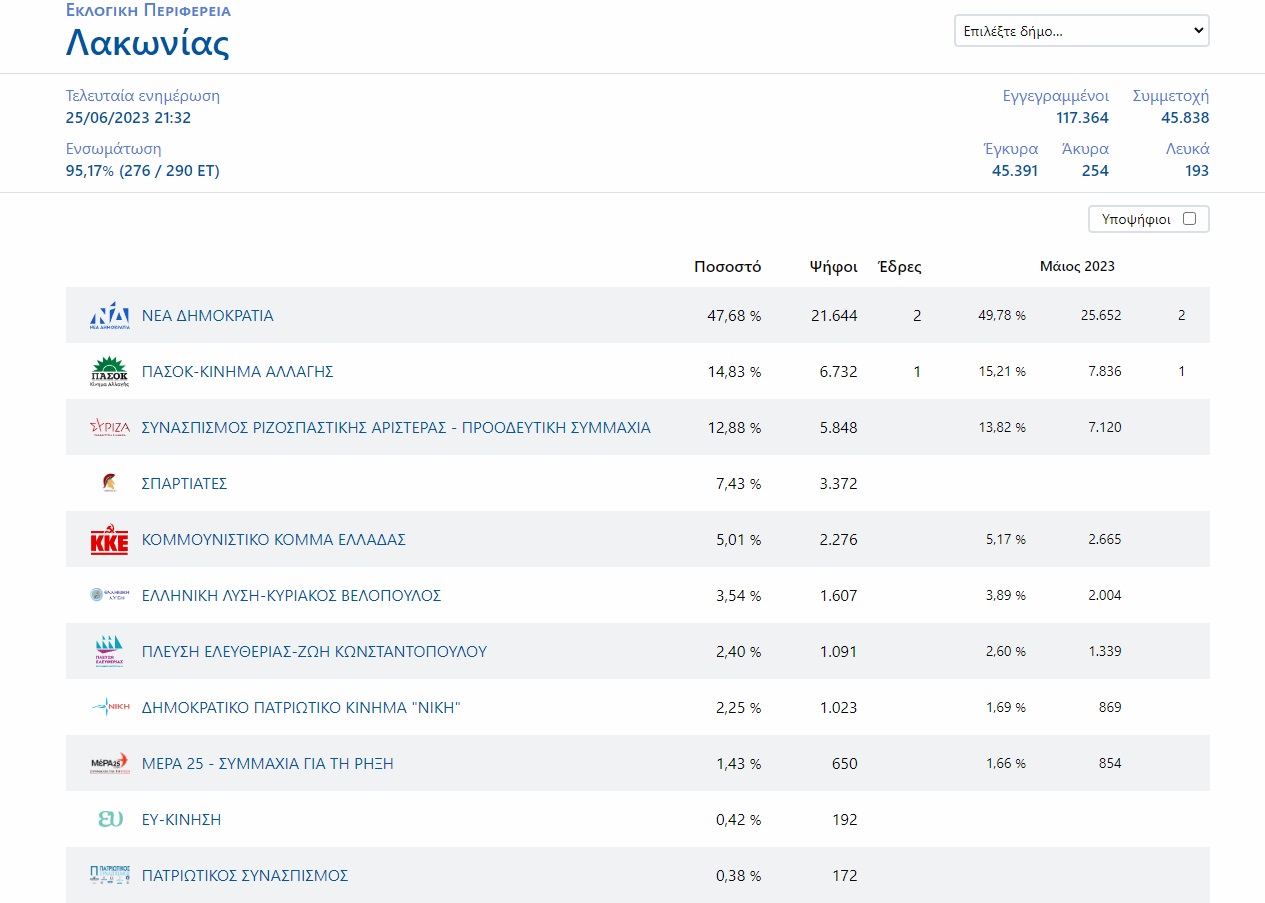Click the ΝΙΚΗ party logo
Image resolution: width=1265 pixels, height=903 pixels.
point(109,708)
